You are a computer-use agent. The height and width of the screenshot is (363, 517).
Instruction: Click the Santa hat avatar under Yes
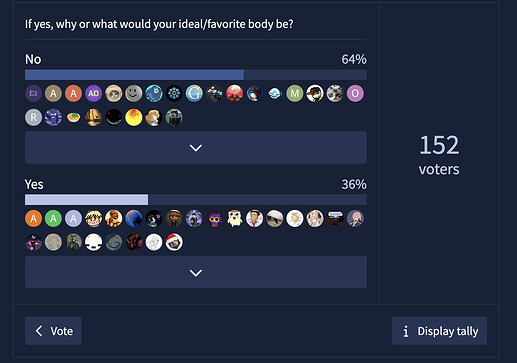click(174, 242)
